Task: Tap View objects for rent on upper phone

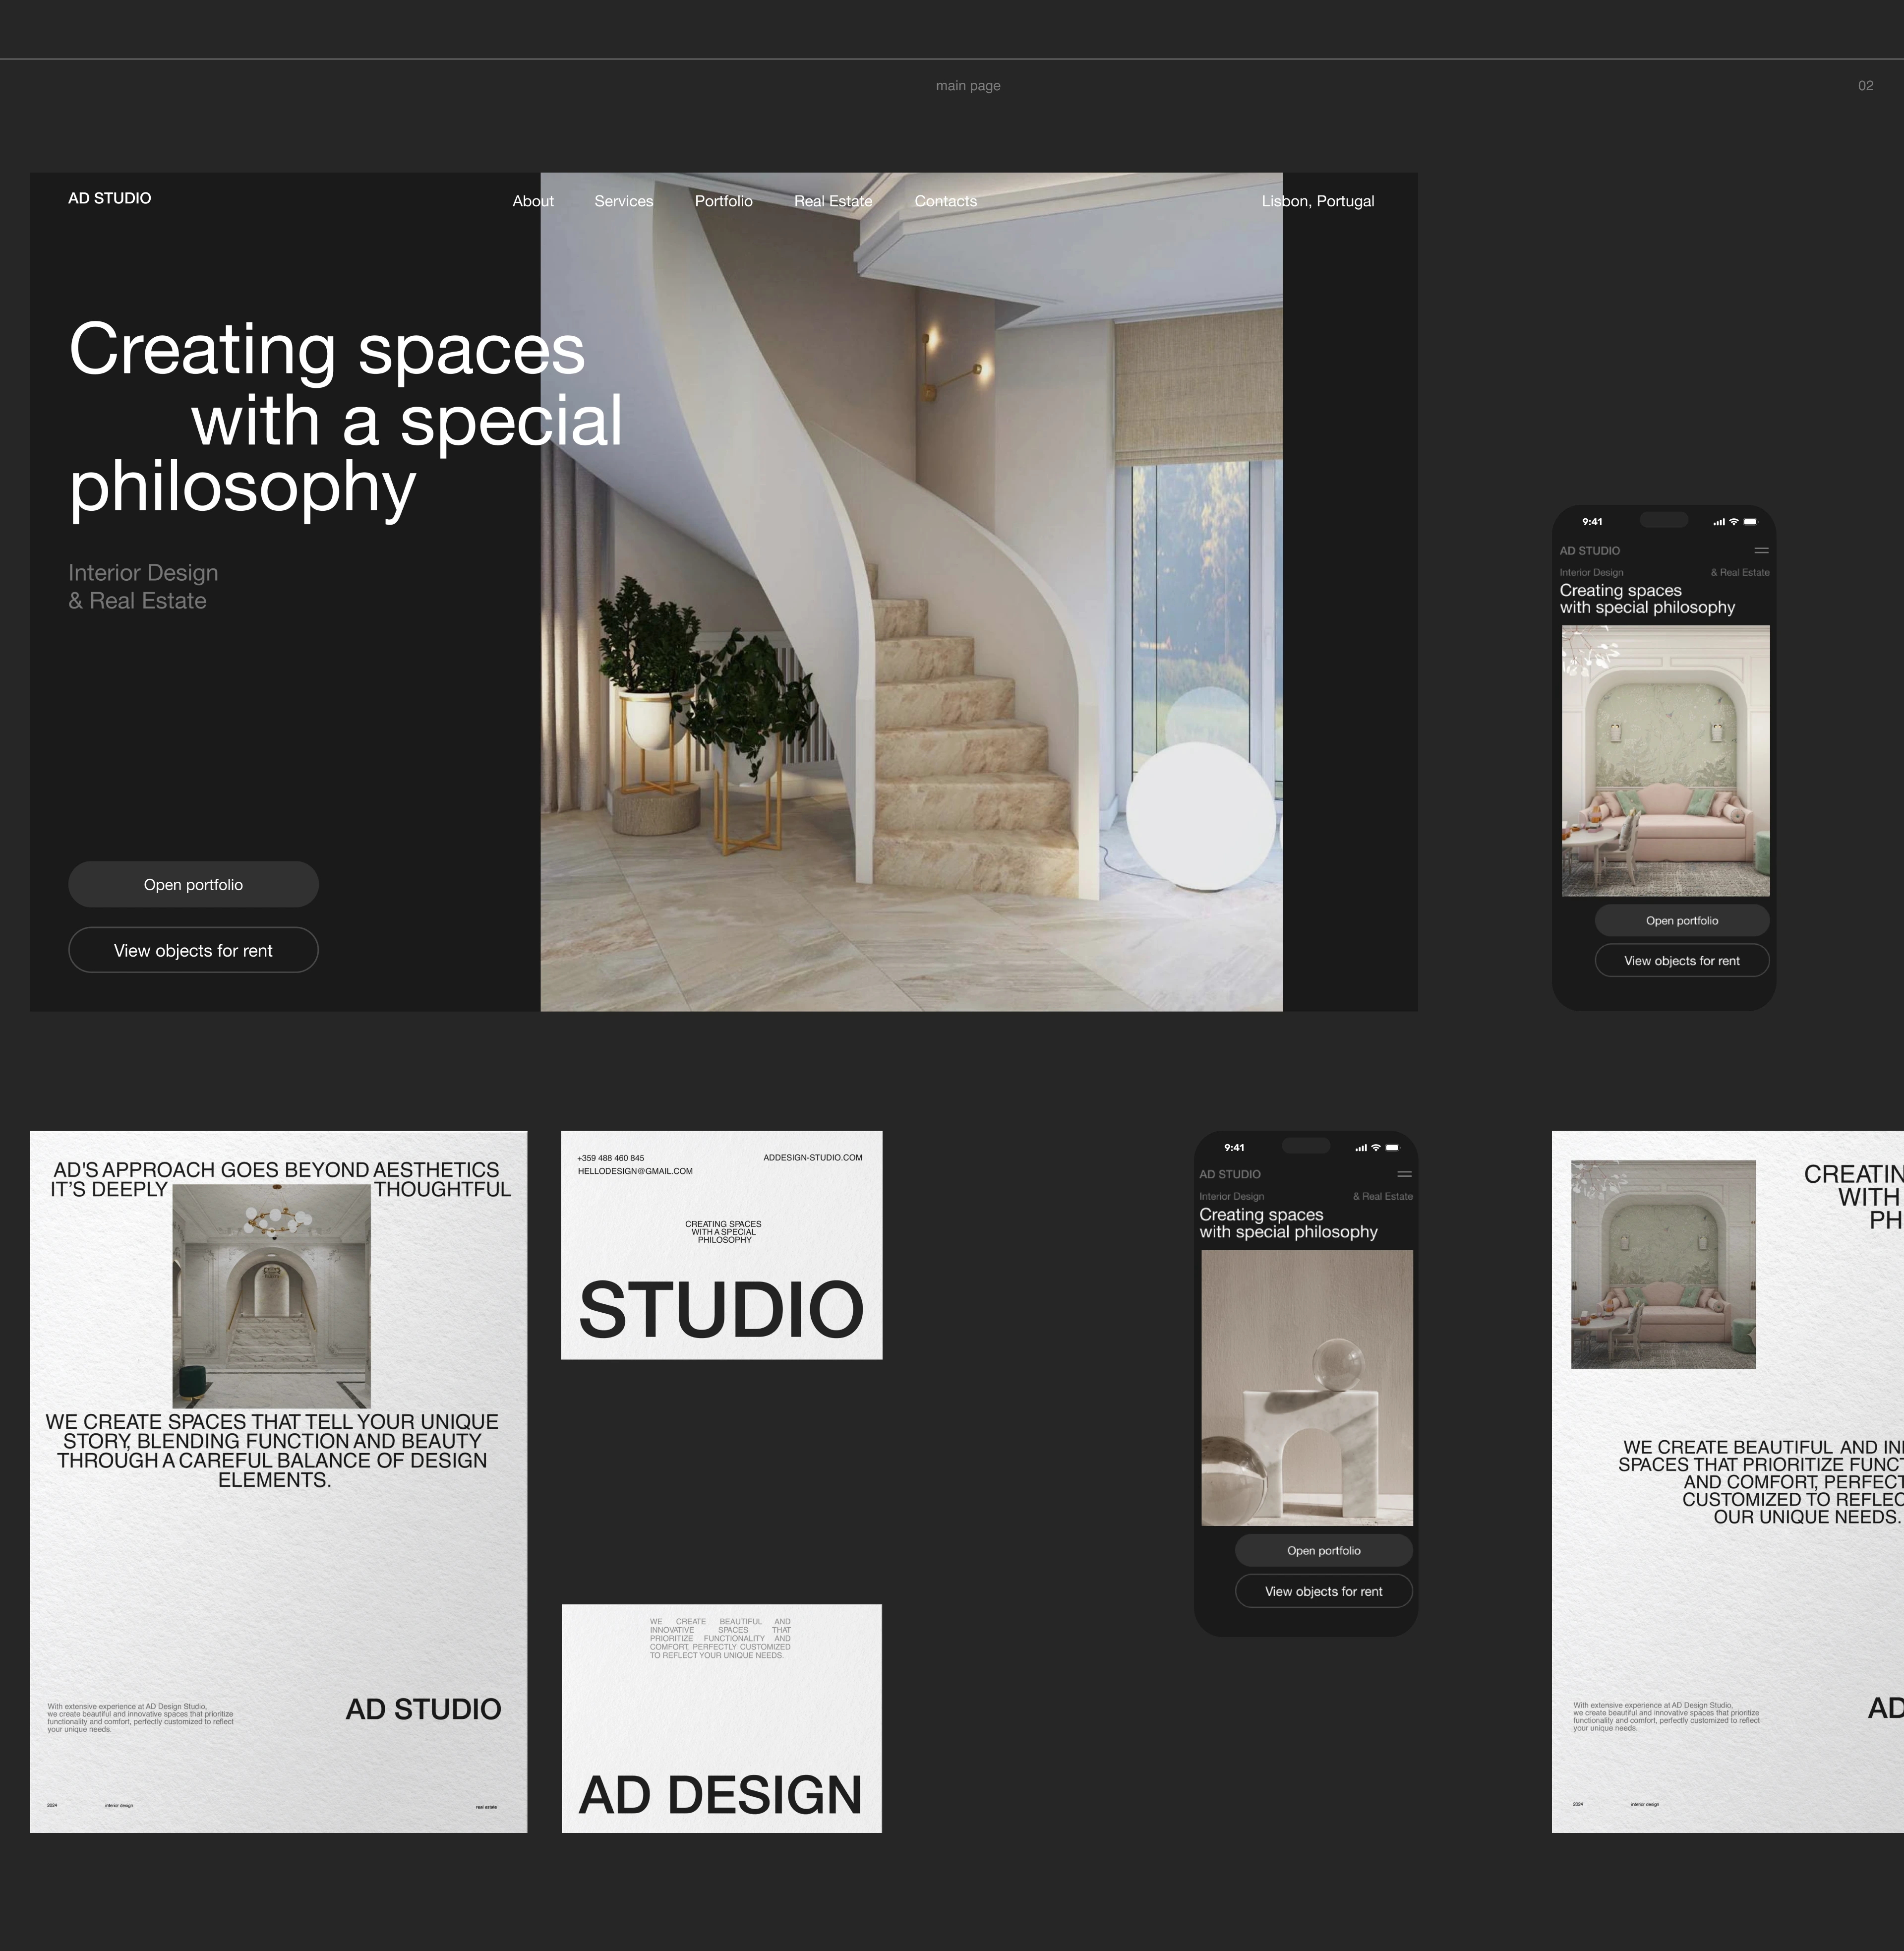Action: [x=1681, y=960]
